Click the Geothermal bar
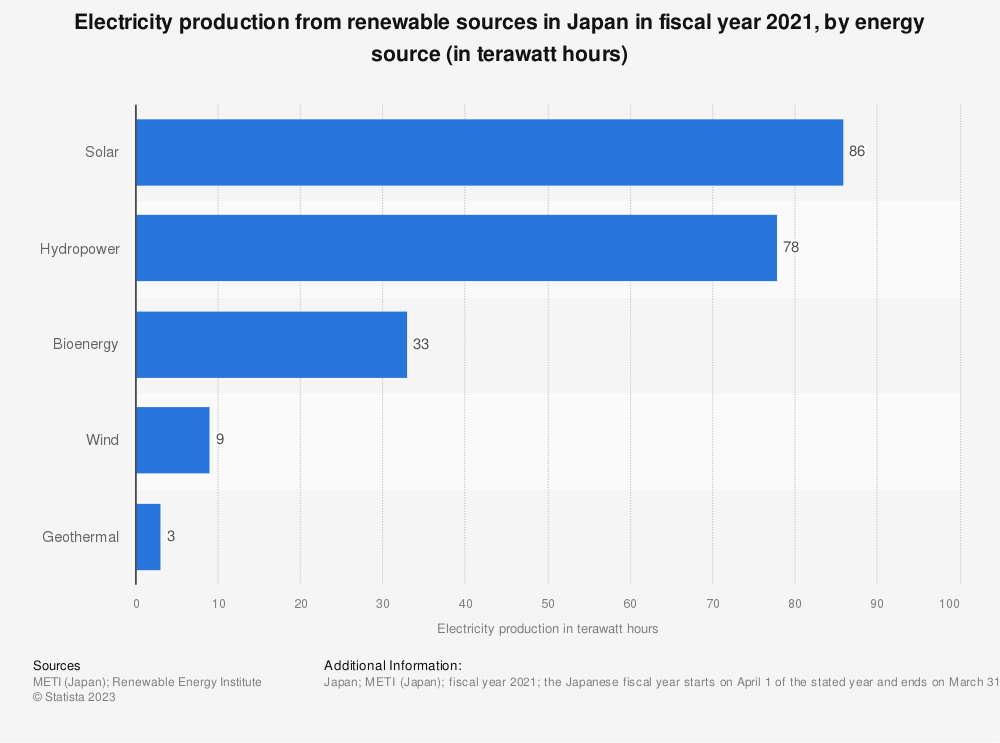The image size is (1000, 743). tap(148, 537)
